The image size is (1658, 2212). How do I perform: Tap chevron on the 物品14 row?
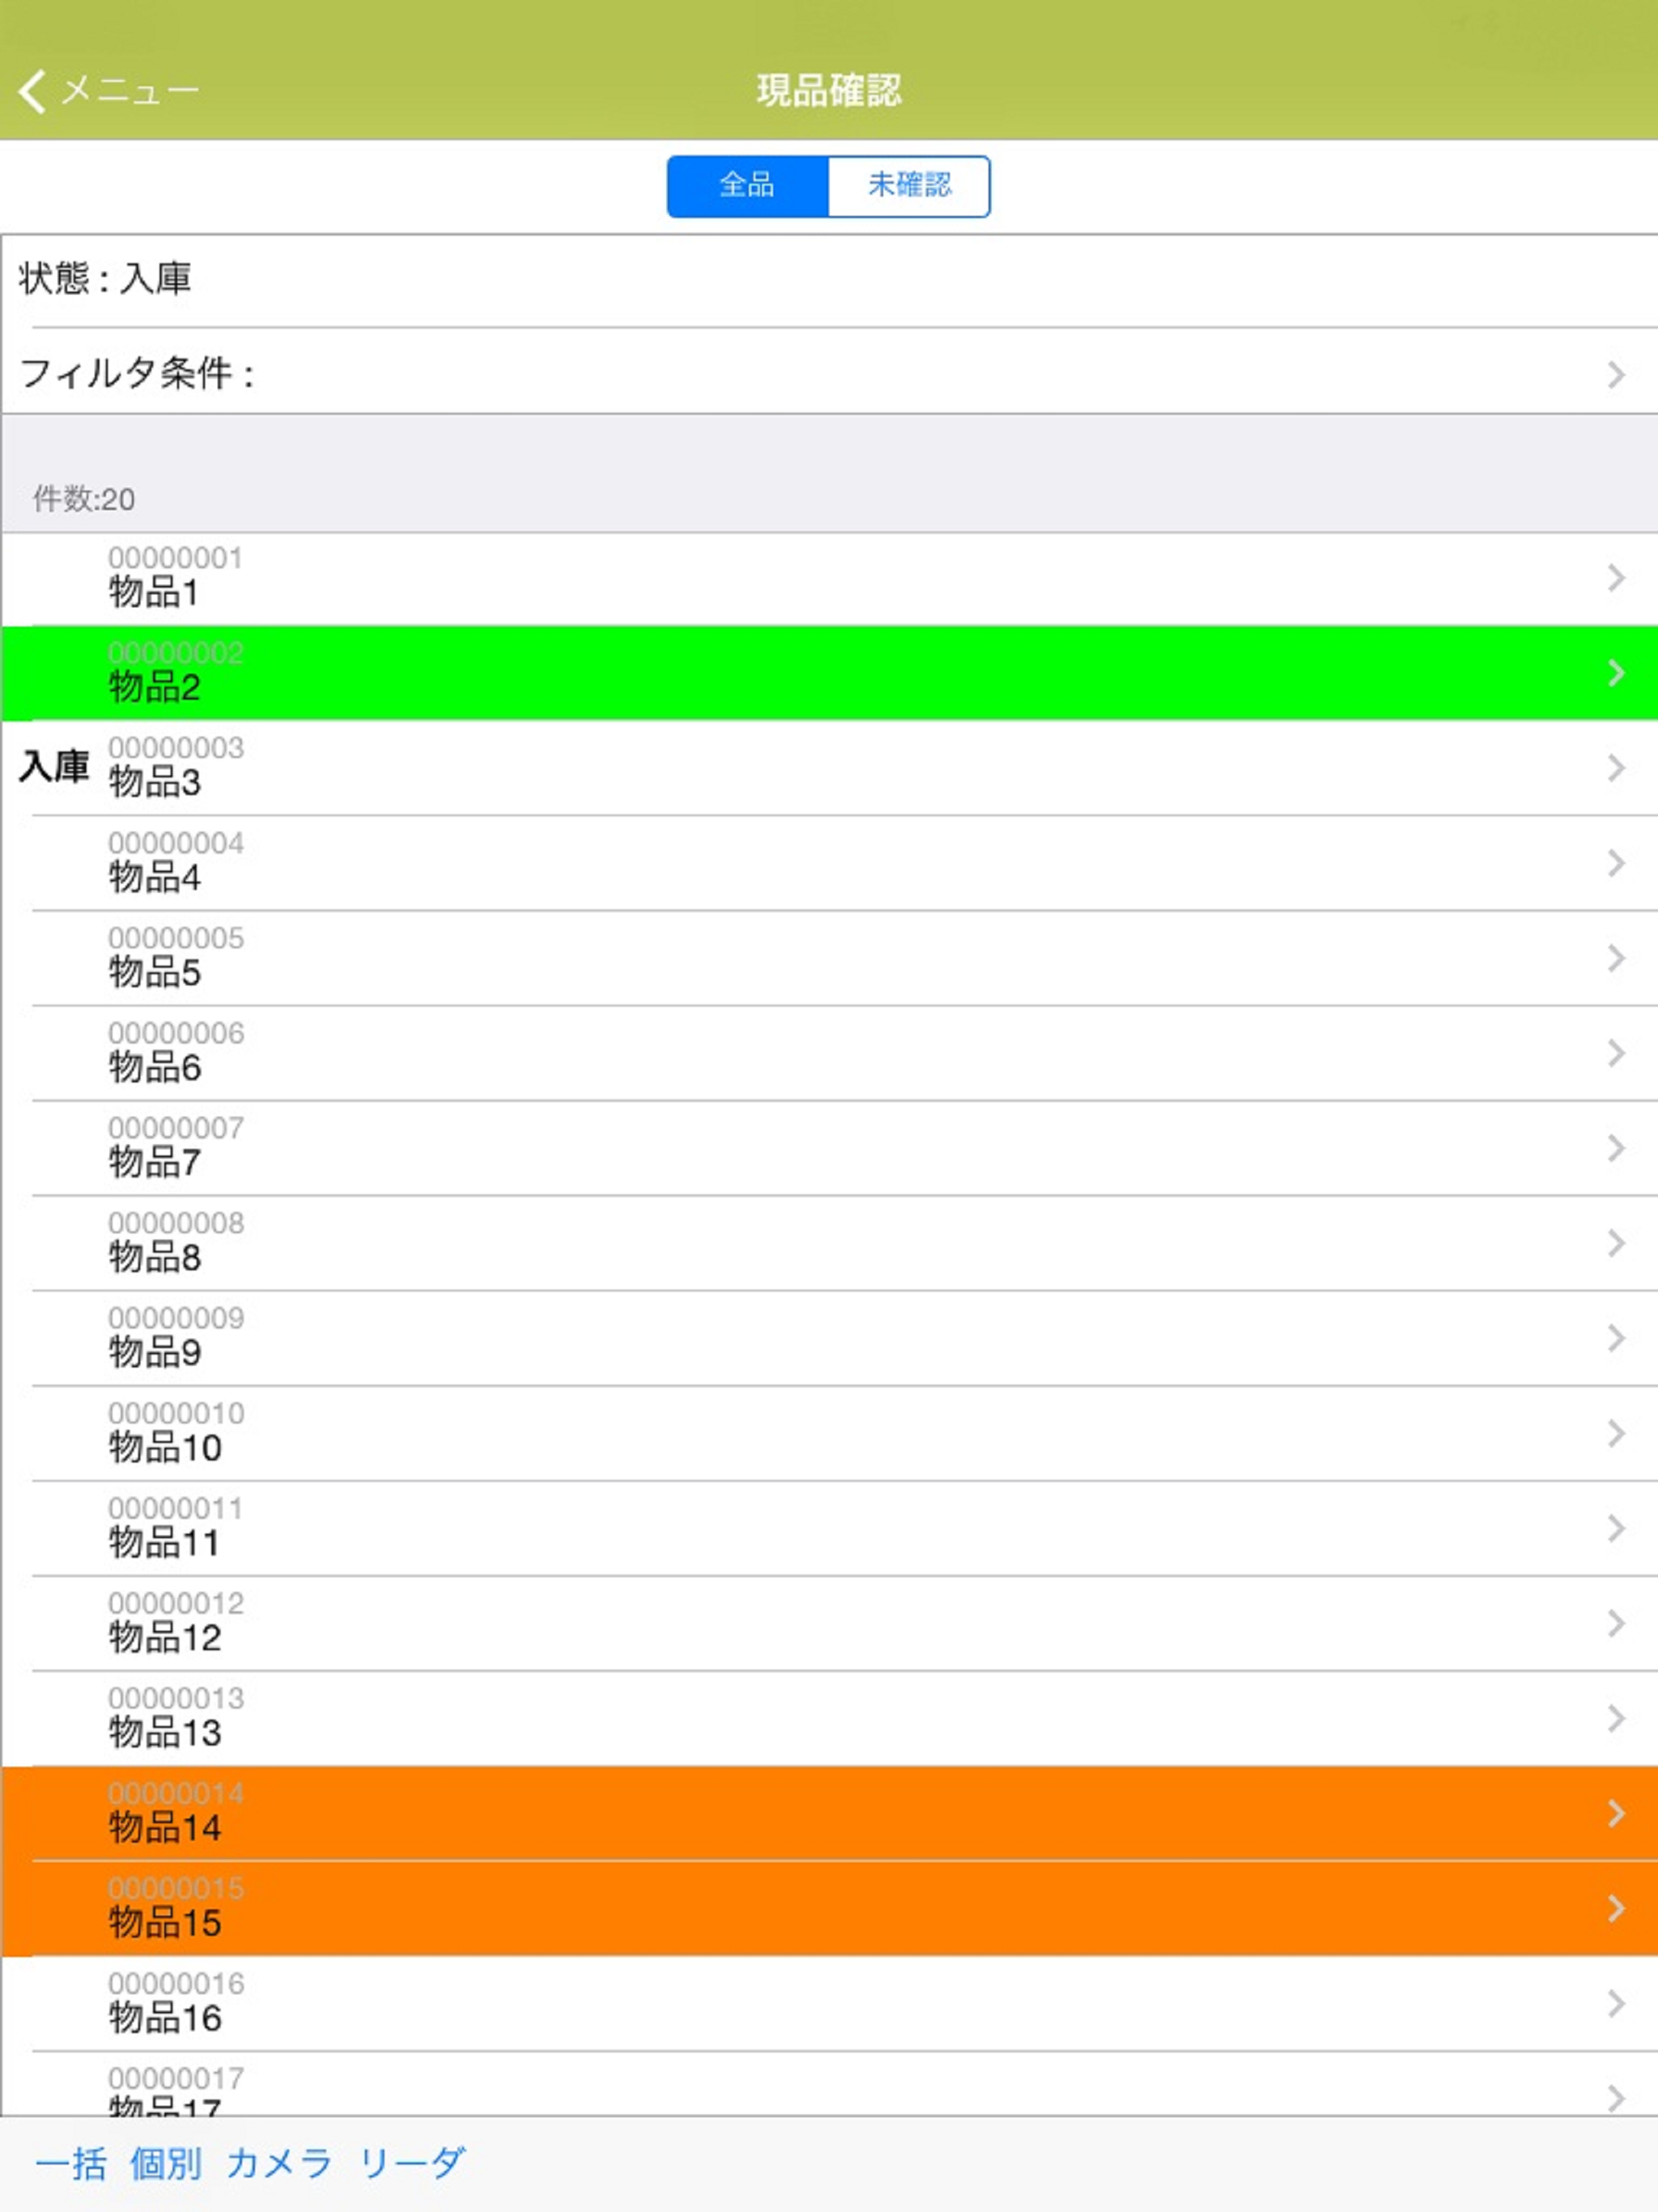click(x=1616, y=1813)
